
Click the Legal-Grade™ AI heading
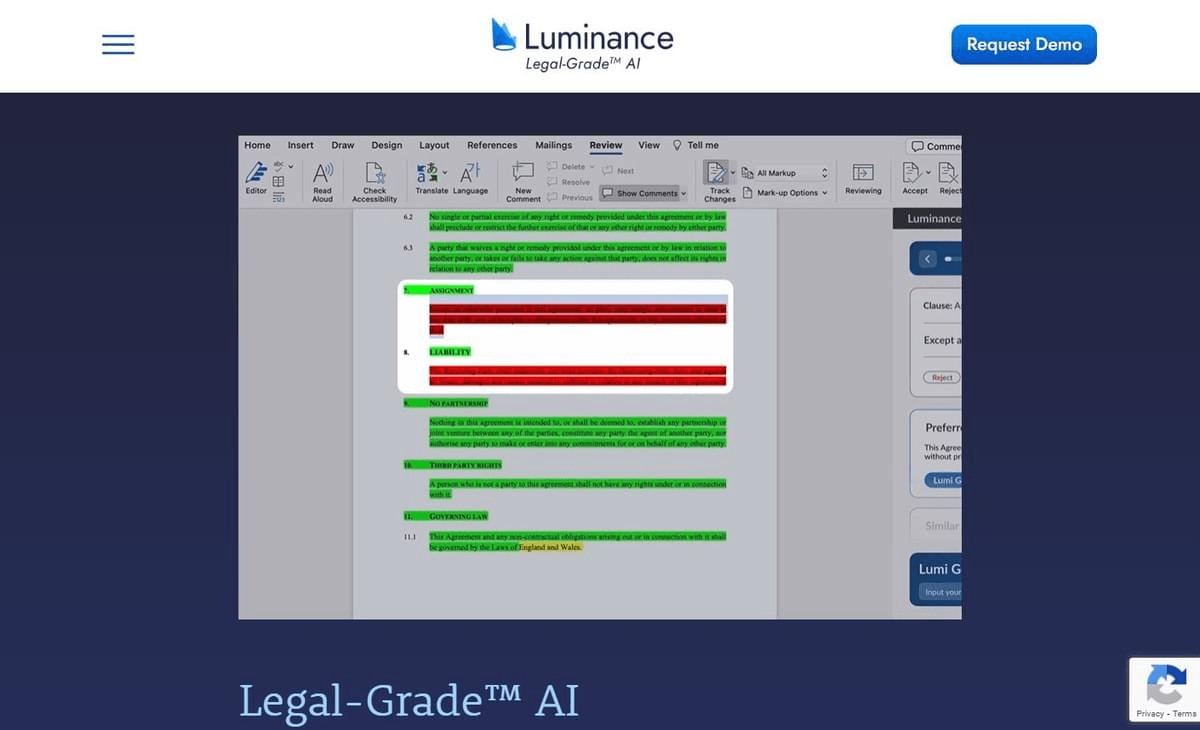pyautogui.click(x=409, y=700)
